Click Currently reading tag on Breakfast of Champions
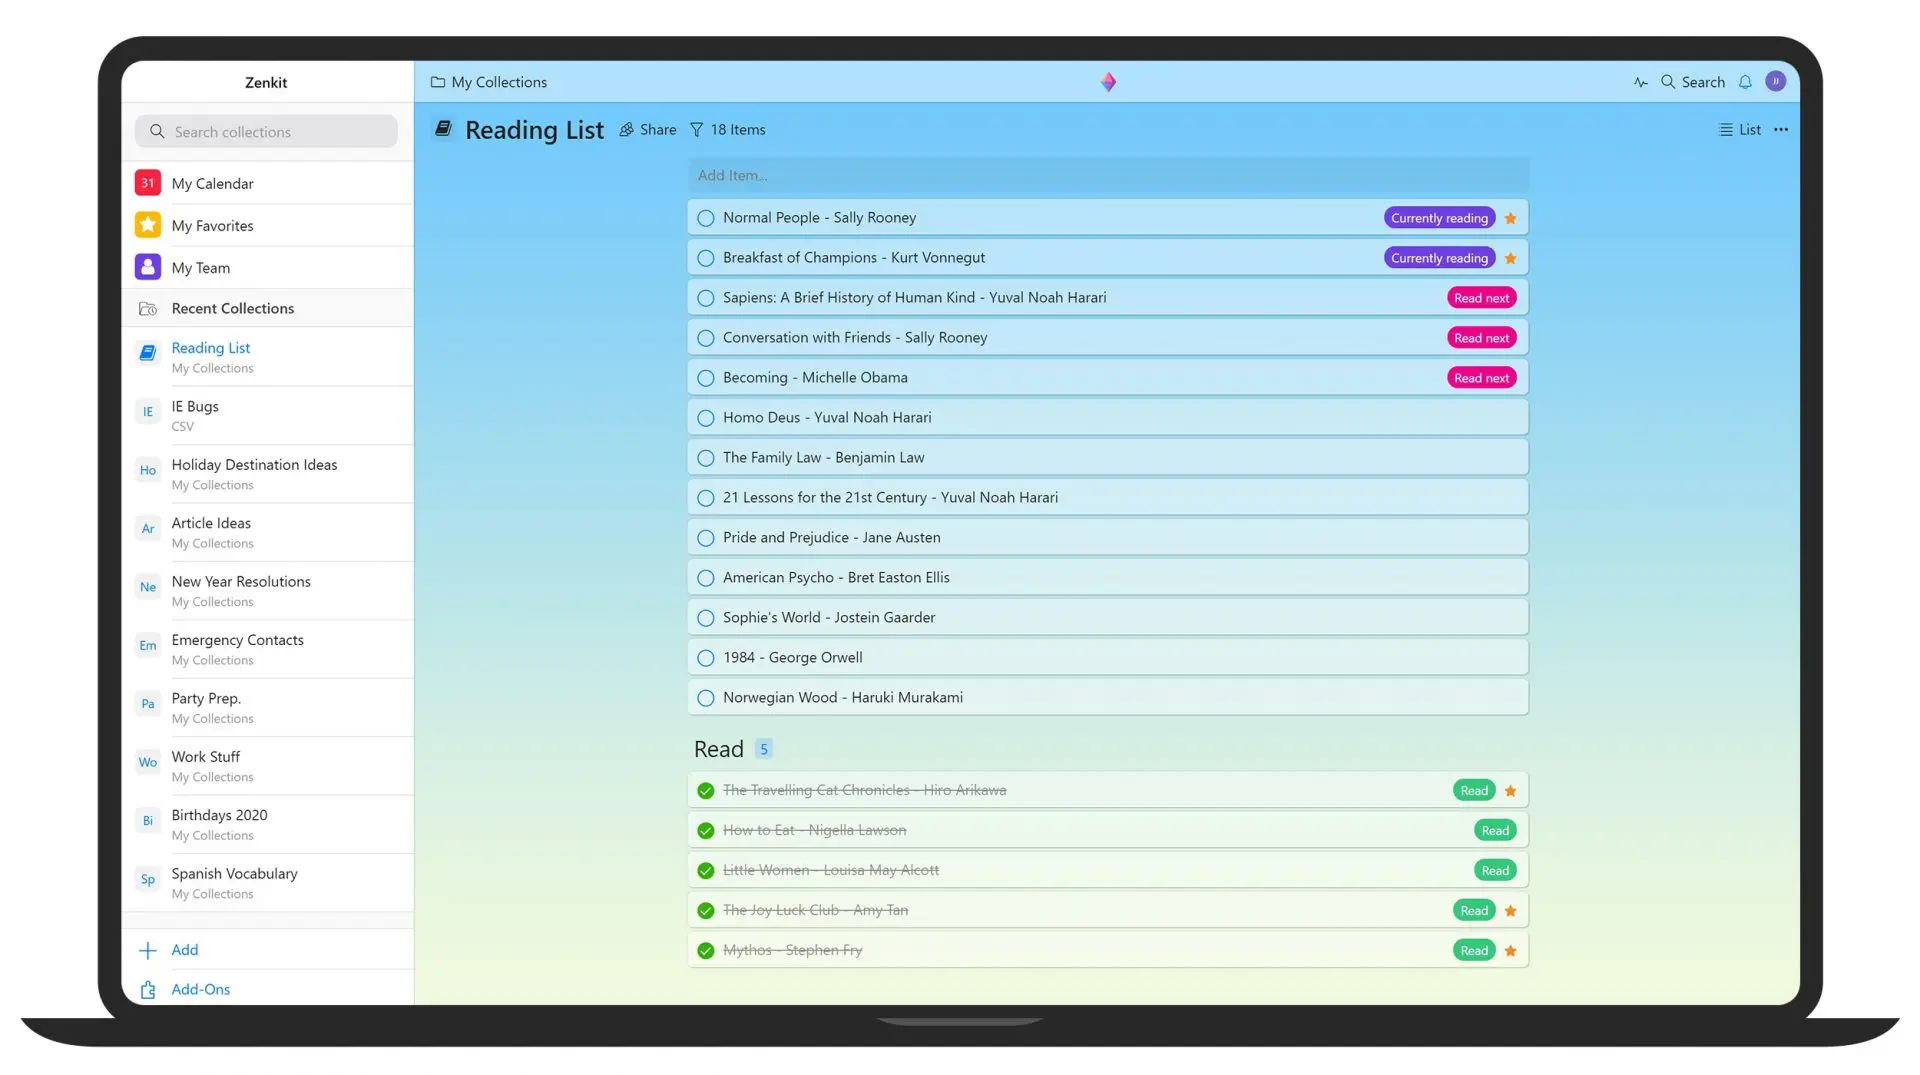The image size is (1920, 1075). [x=1439, y=258]
